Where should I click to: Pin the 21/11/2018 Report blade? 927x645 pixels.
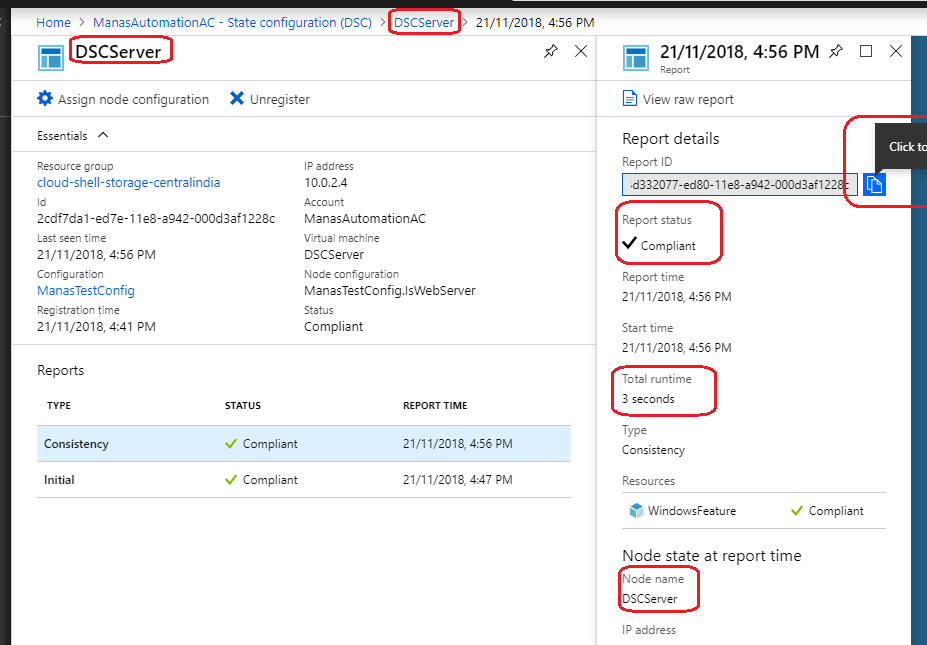[x=836, y=51]
